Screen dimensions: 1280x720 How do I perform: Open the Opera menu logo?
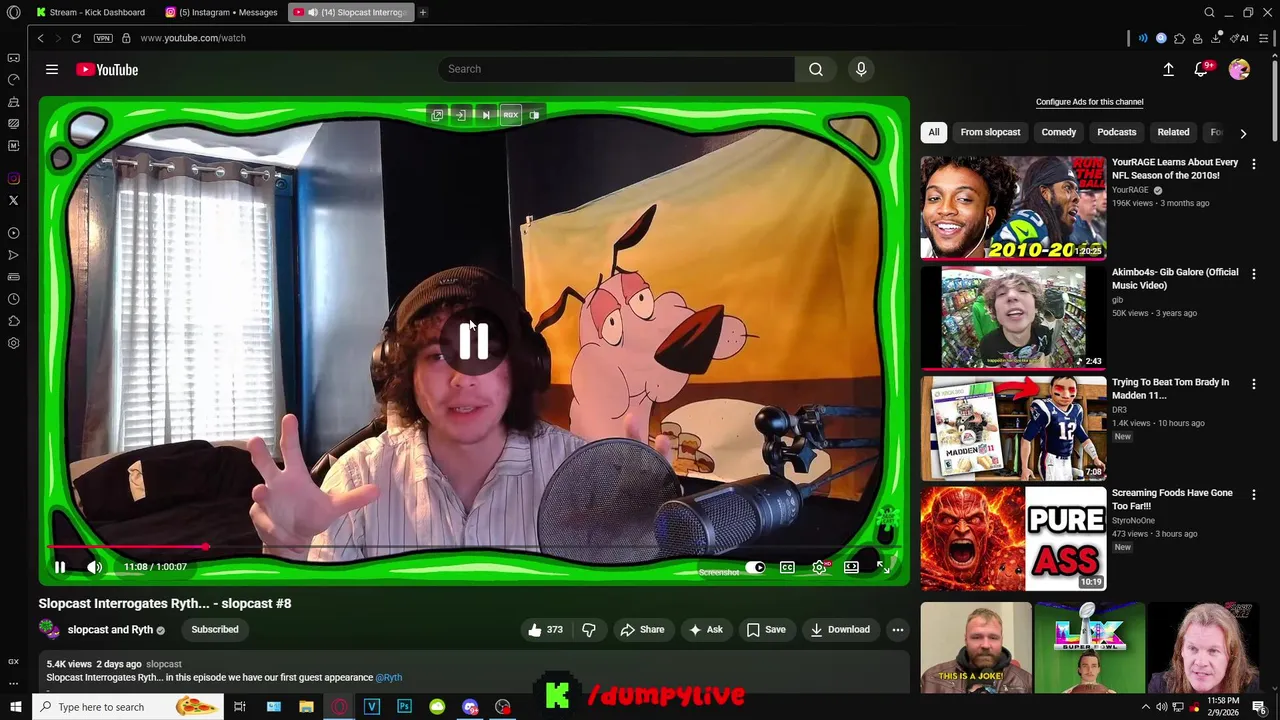[x=13, y=12]
